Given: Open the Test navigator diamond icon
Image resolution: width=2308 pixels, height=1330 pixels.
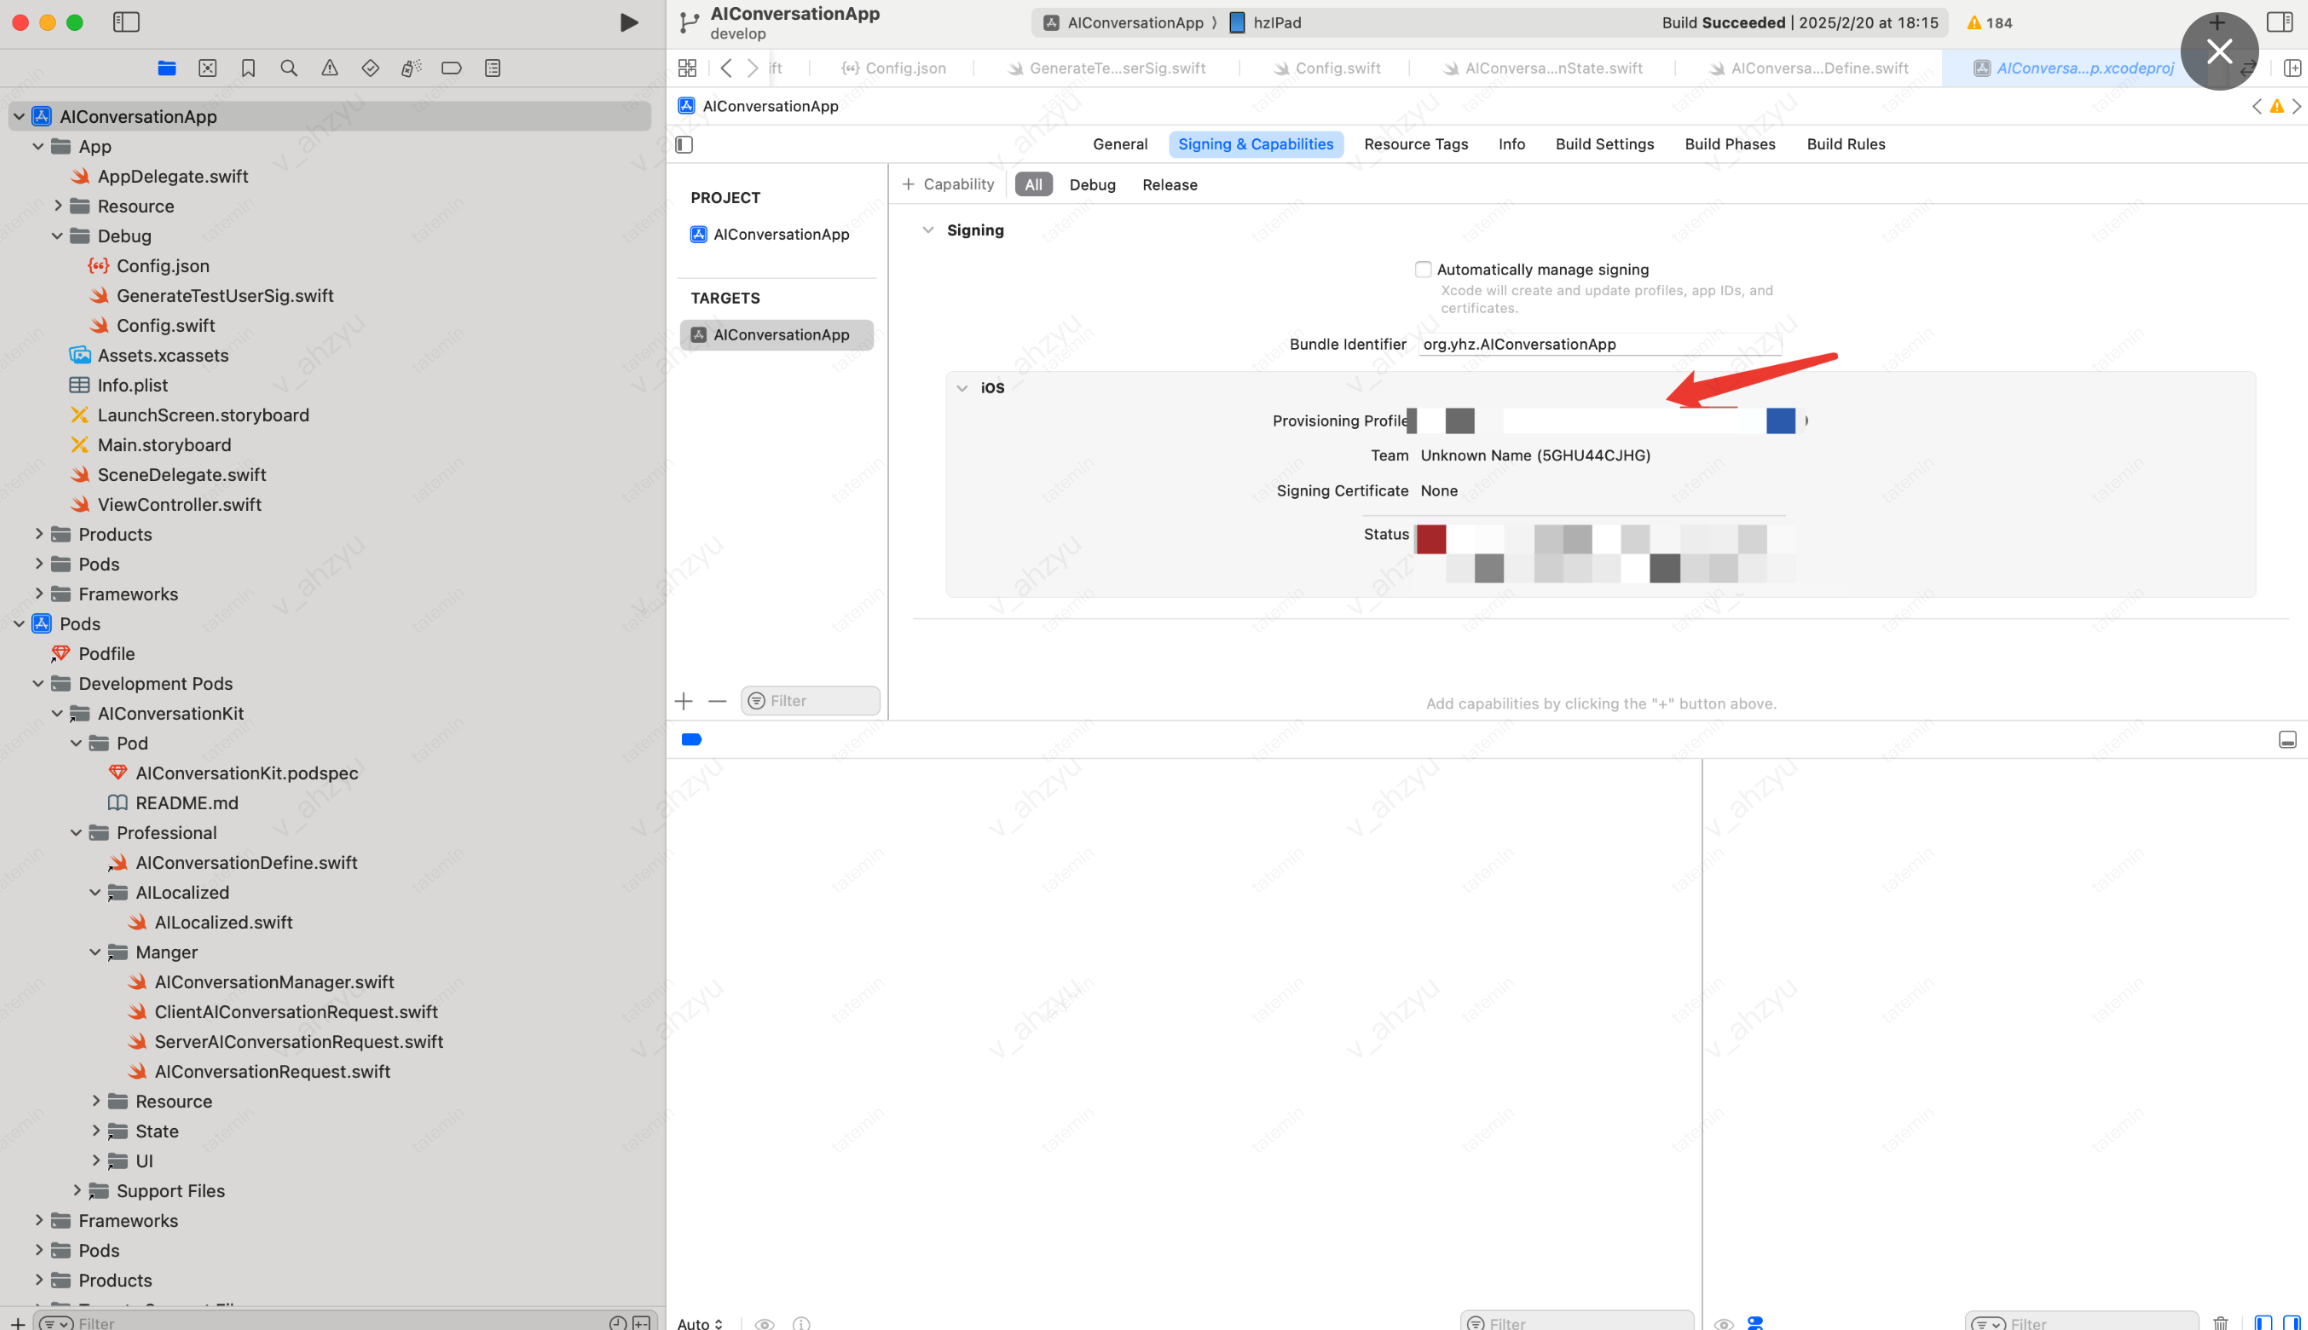Looking at the screenshot, I should [x=370, y=68].
